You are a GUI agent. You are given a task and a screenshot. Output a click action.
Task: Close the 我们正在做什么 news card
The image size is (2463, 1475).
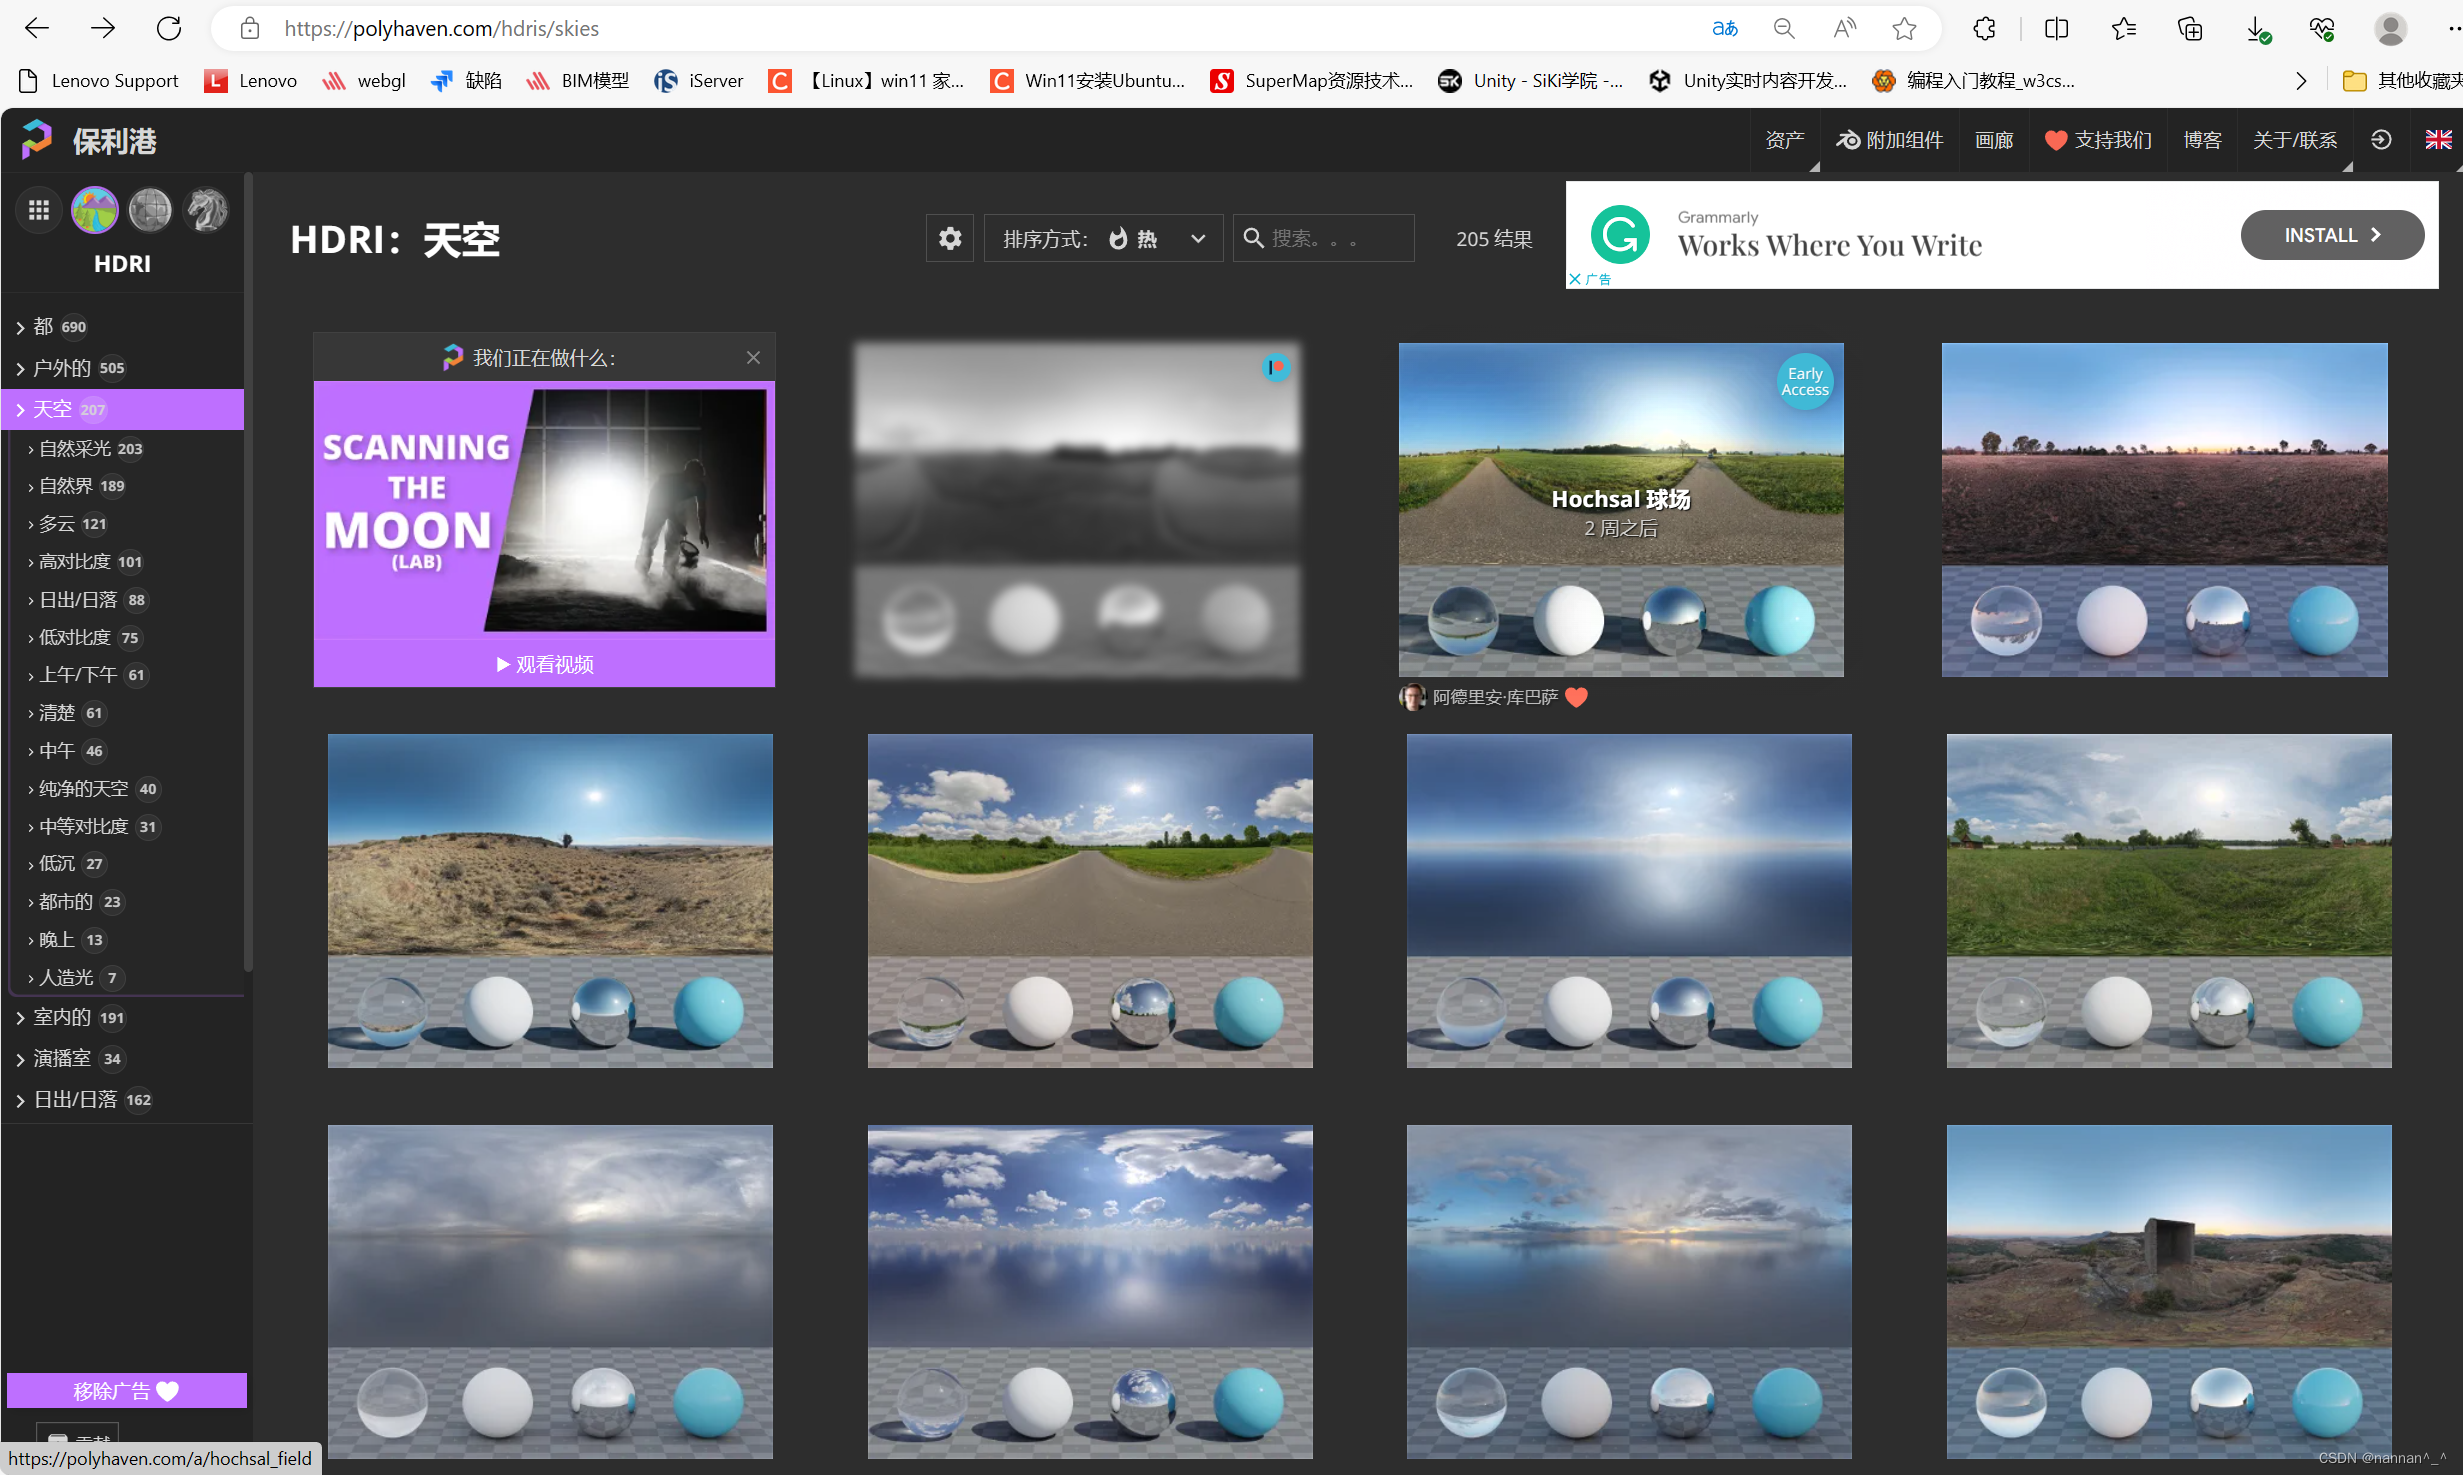[753, 357]
